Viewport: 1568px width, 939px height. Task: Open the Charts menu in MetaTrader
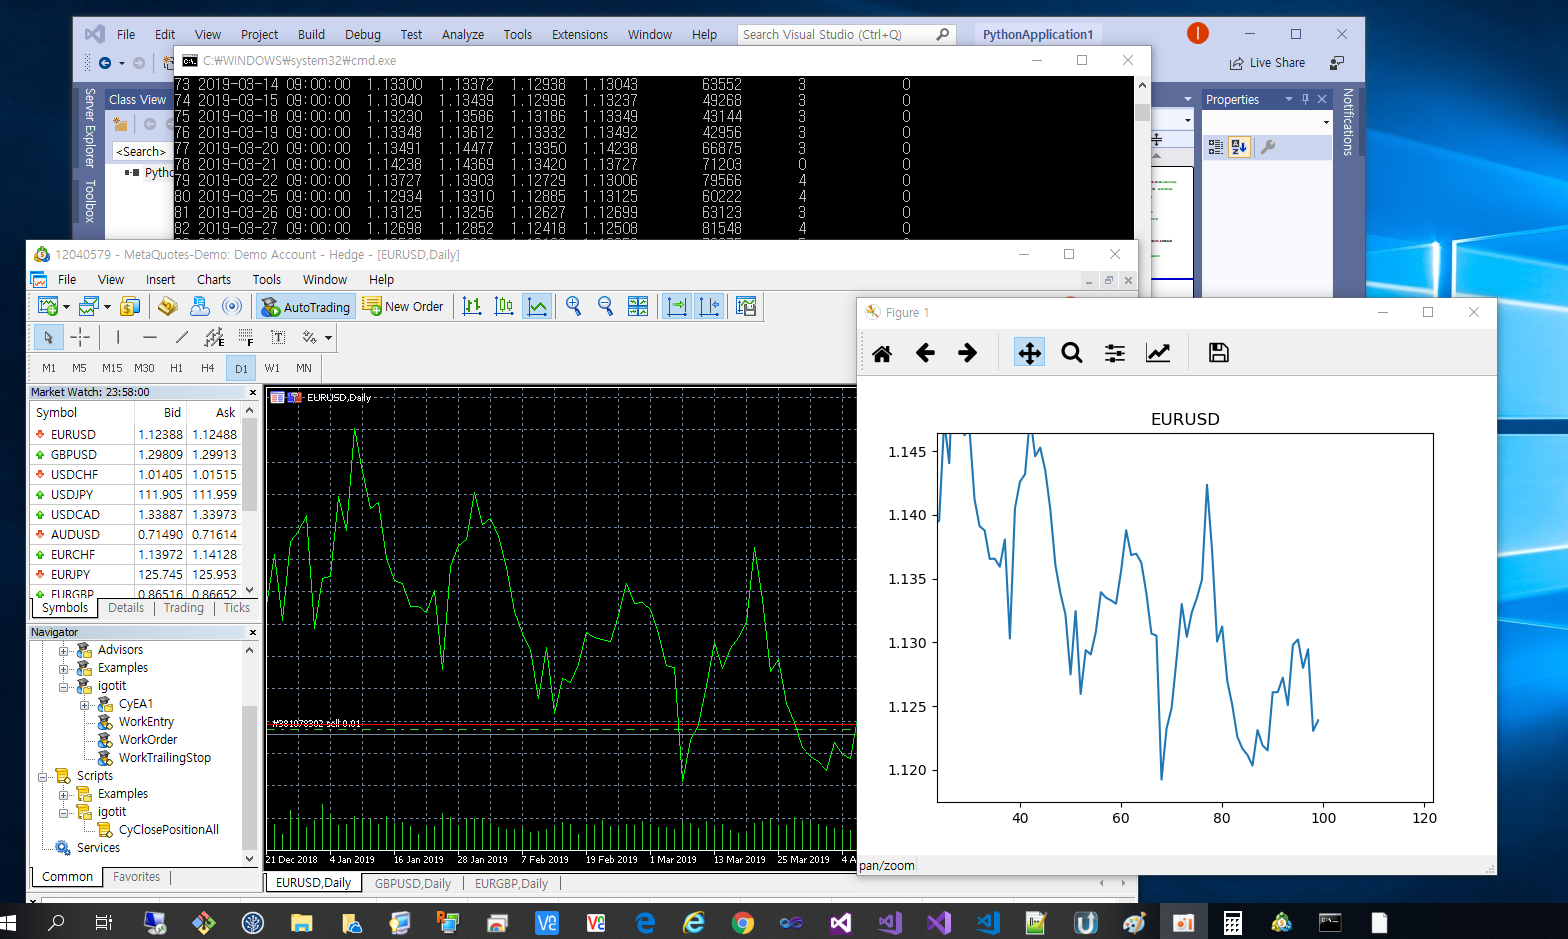[214, 280]
